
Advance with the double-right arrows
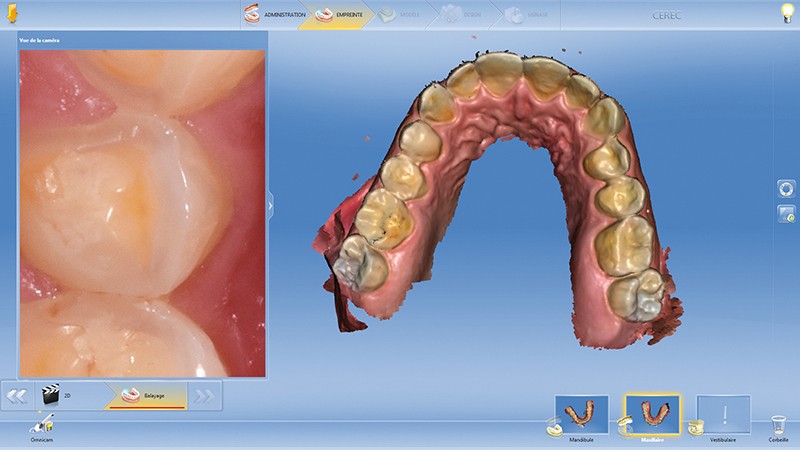coord(204,396)
